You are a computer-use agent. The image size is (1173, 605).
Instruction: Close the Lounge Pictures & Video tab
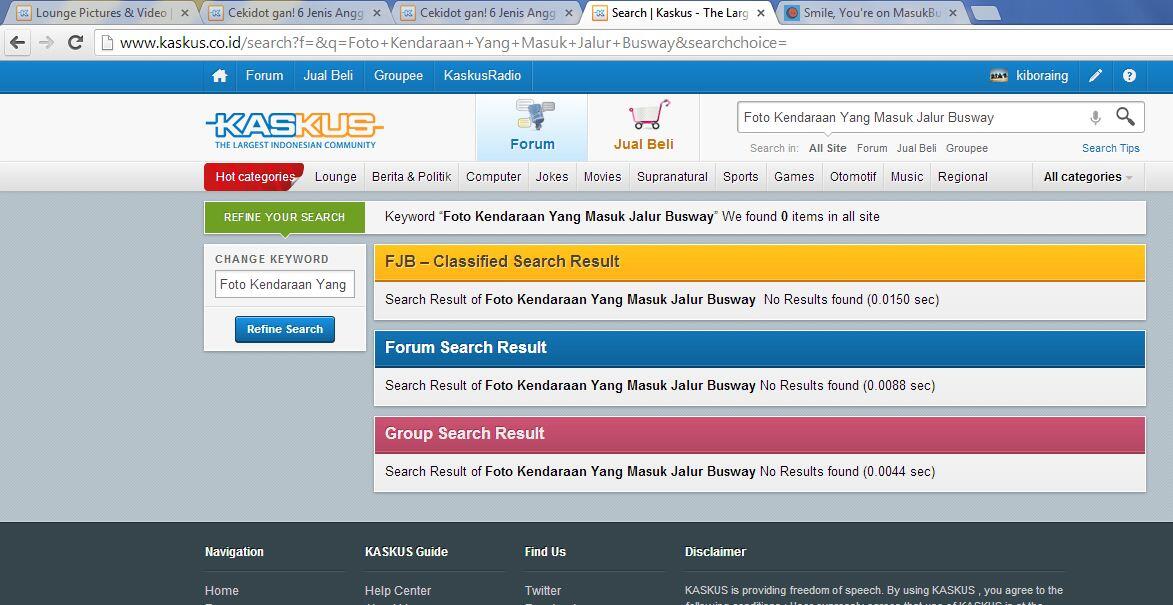click(x=185, y=13)
